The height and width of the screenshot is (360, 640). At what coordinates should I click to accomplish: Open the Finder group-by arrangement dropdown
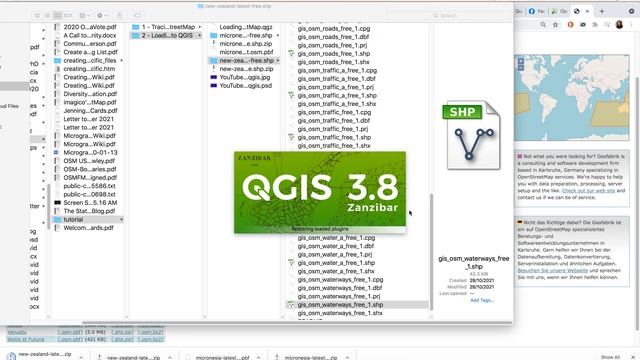coord(84,16)
